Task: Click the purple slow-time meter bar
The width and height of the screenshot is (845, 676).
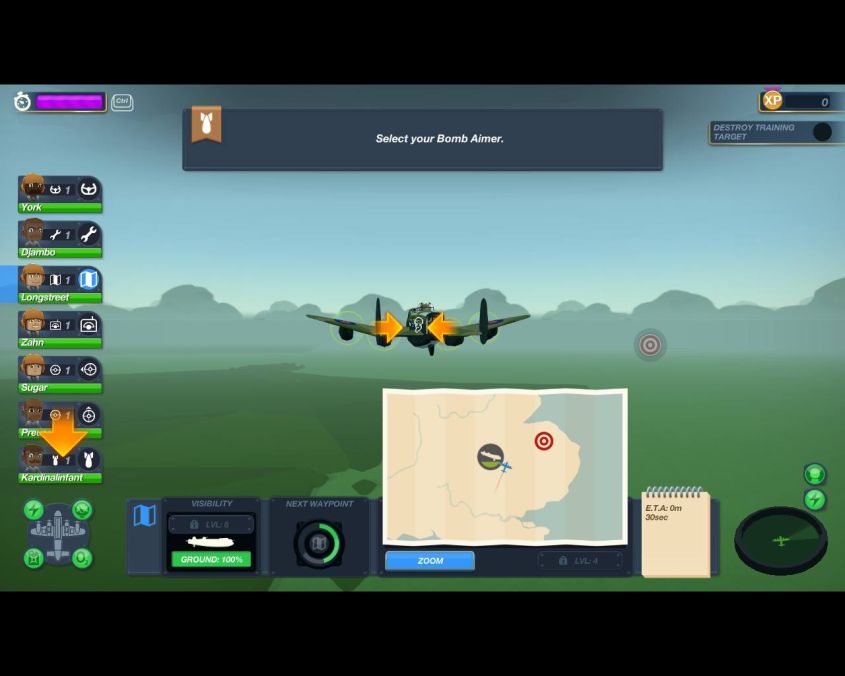Action: point(69,101)
